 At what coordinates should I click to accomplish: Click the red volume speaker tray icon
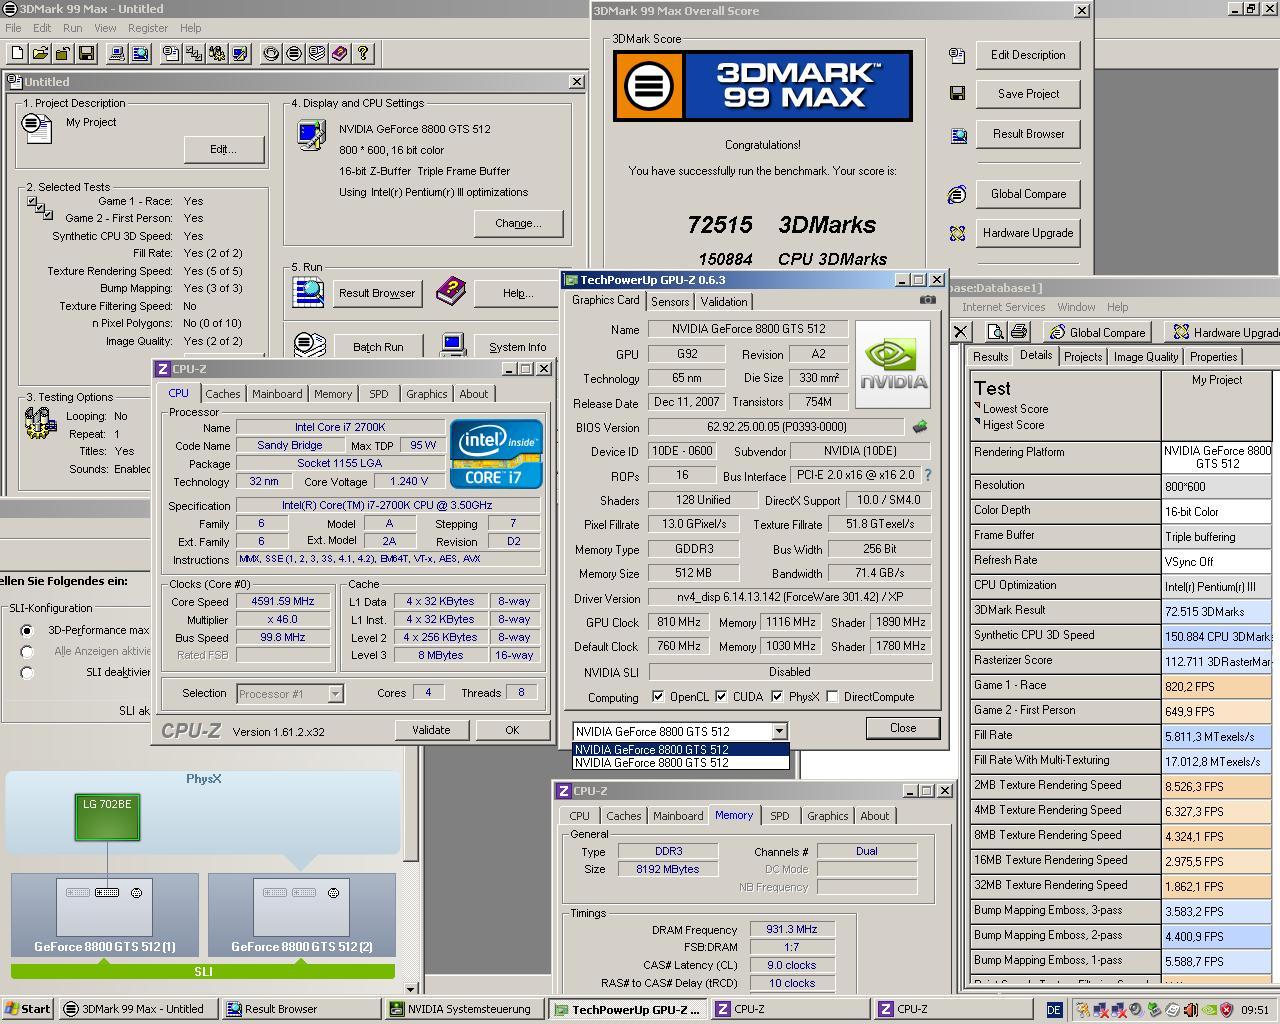tap(1191, 1010)
